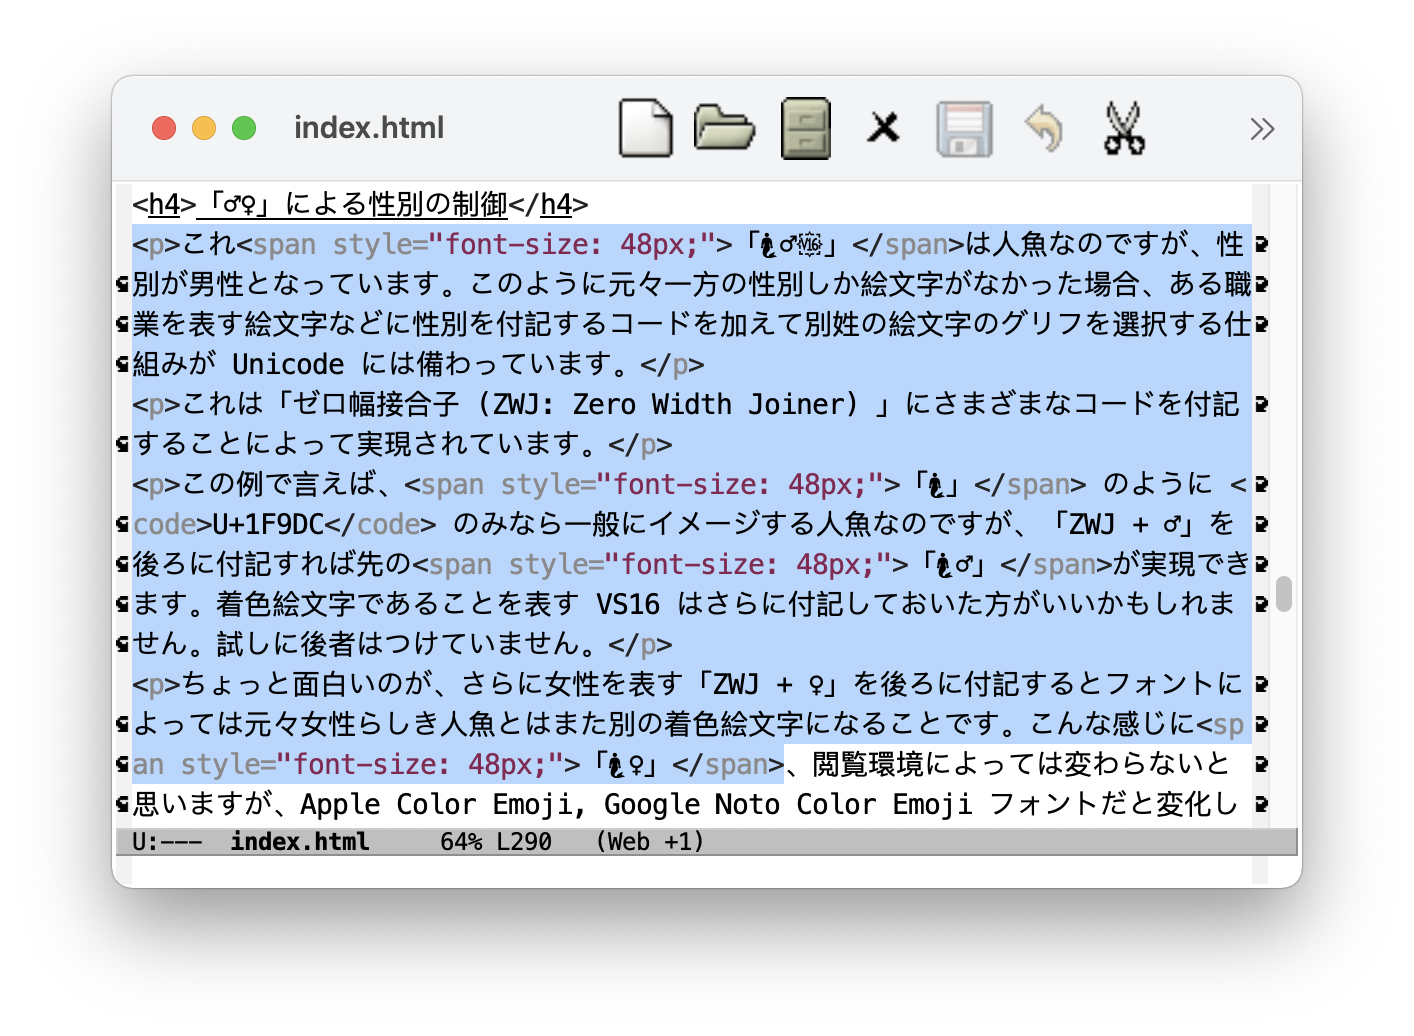Click the 64% position indicator in mode line

(x=461, y=842)
